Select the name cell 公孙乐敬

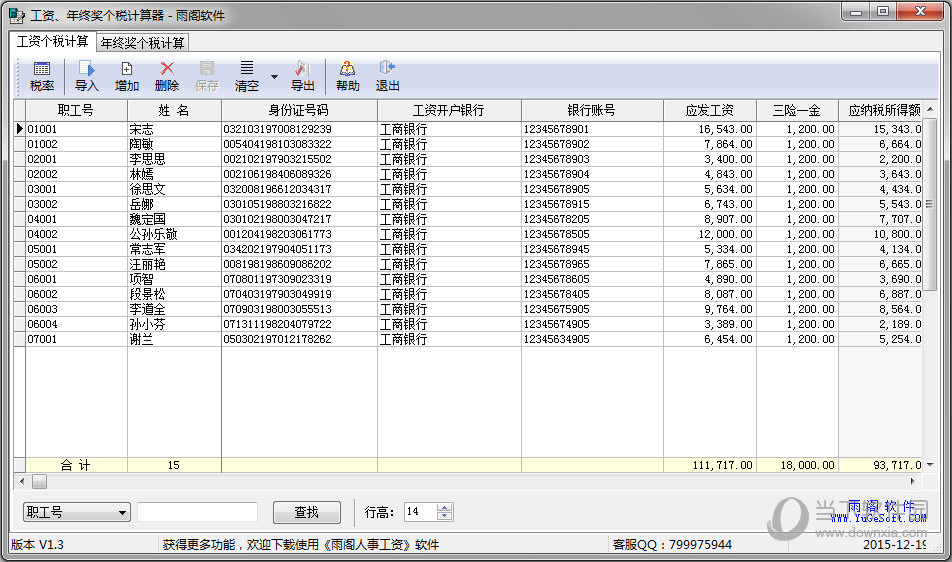coord(174,234)
